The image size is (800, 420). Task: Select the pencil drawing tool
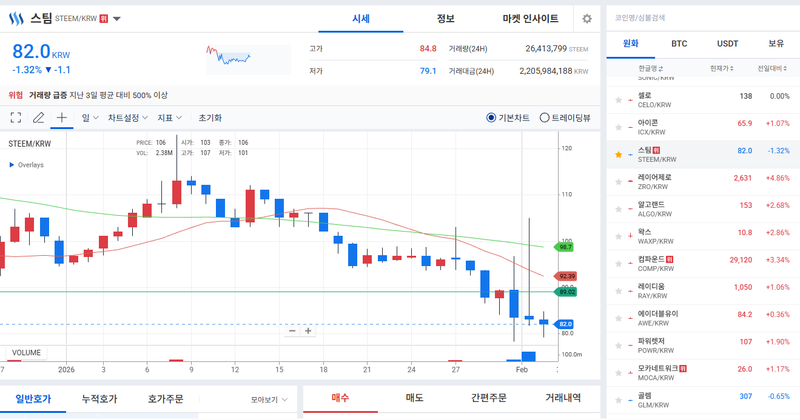[39, 117]
